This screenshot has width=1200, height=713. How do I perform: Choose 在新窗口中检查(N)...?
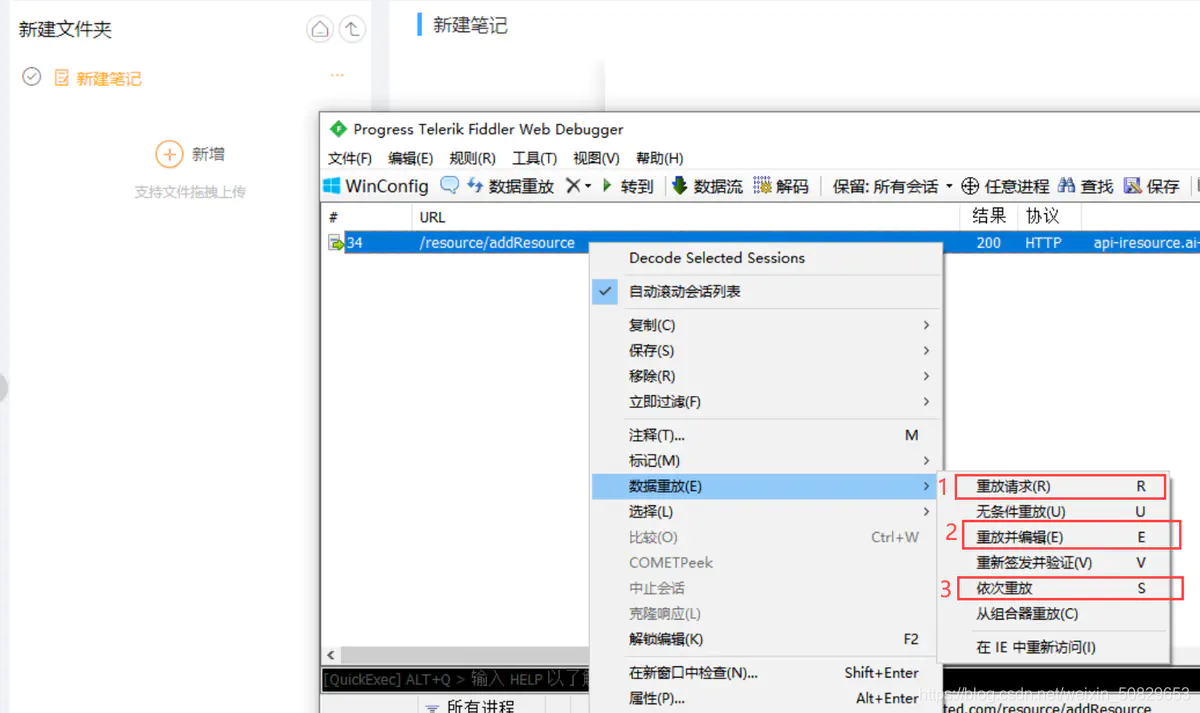tap(767, 673)
